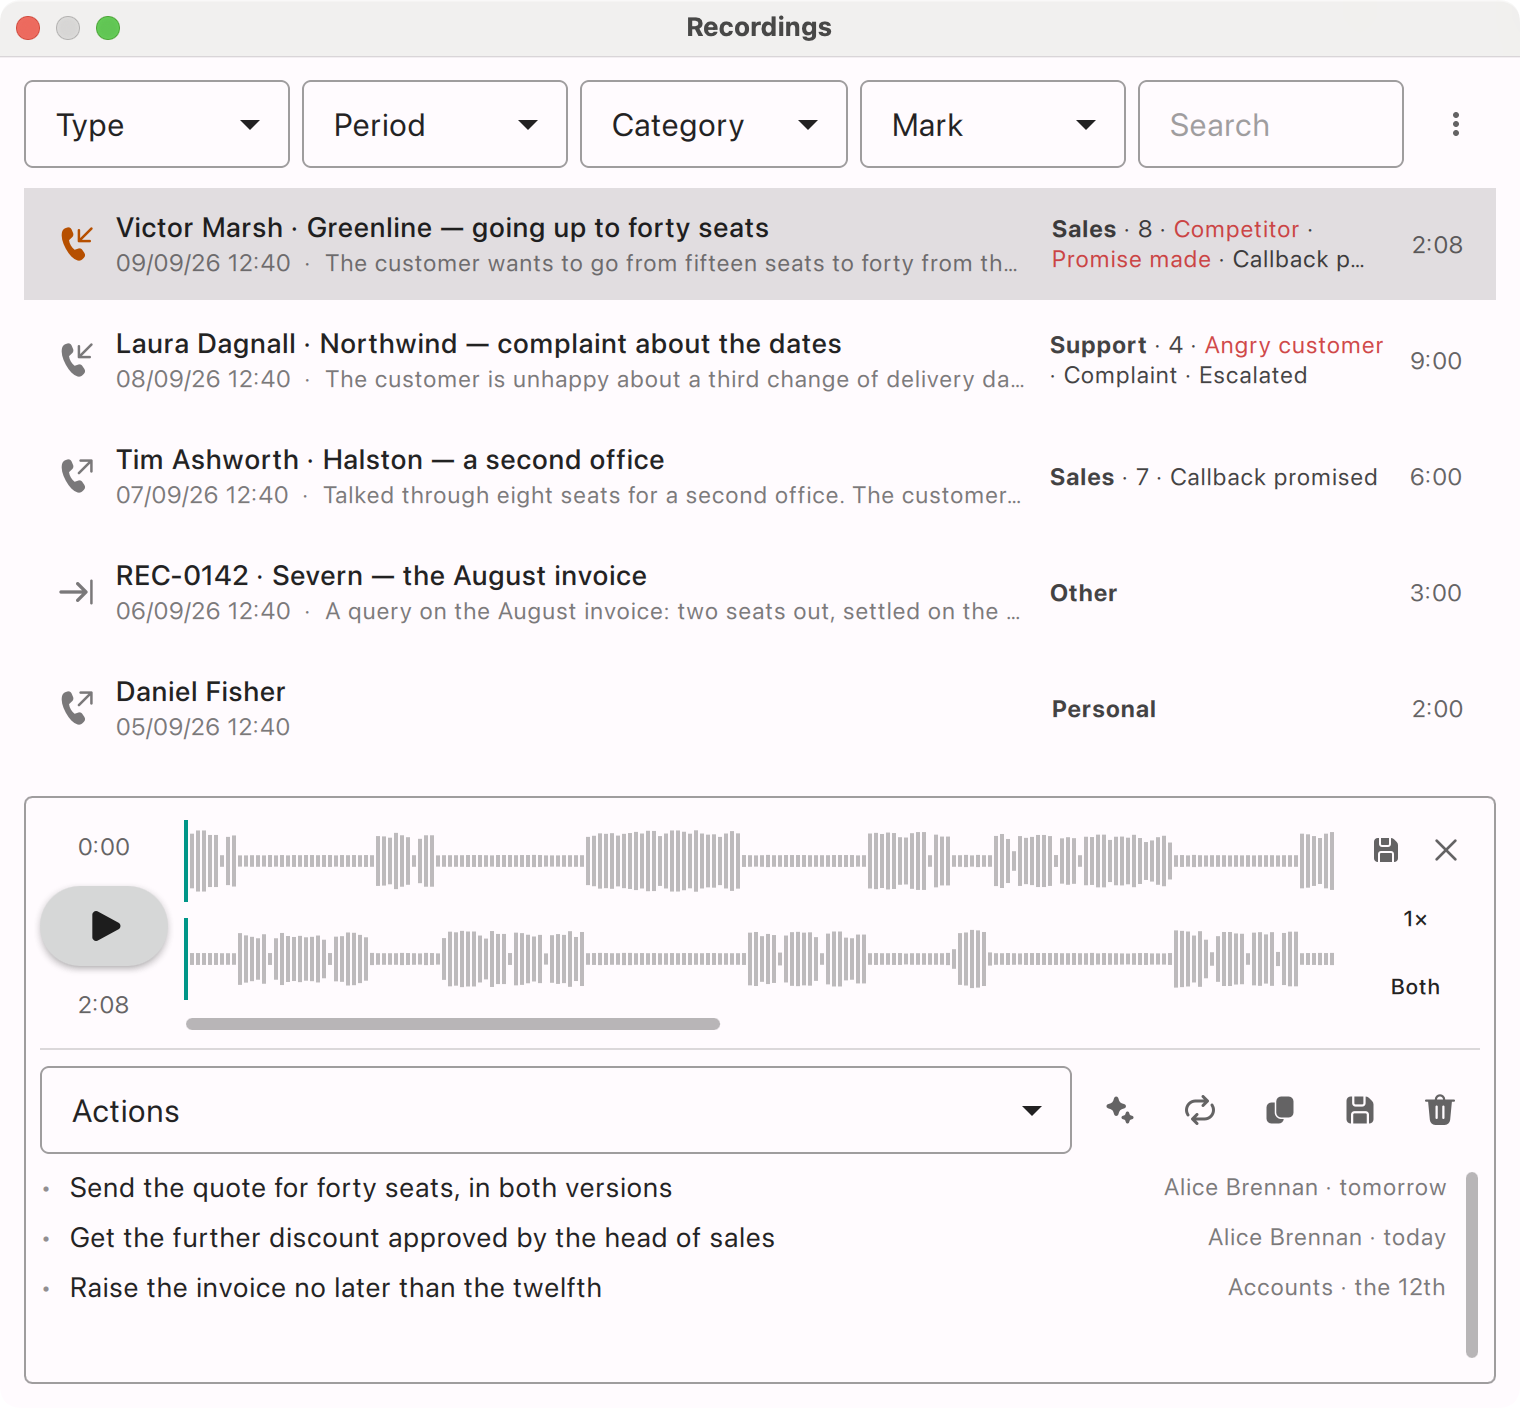This screenshot has width=1520, height=1408.
Task: Click the actions list vertical scrollbar
Action: [x=1472, y=1265]
